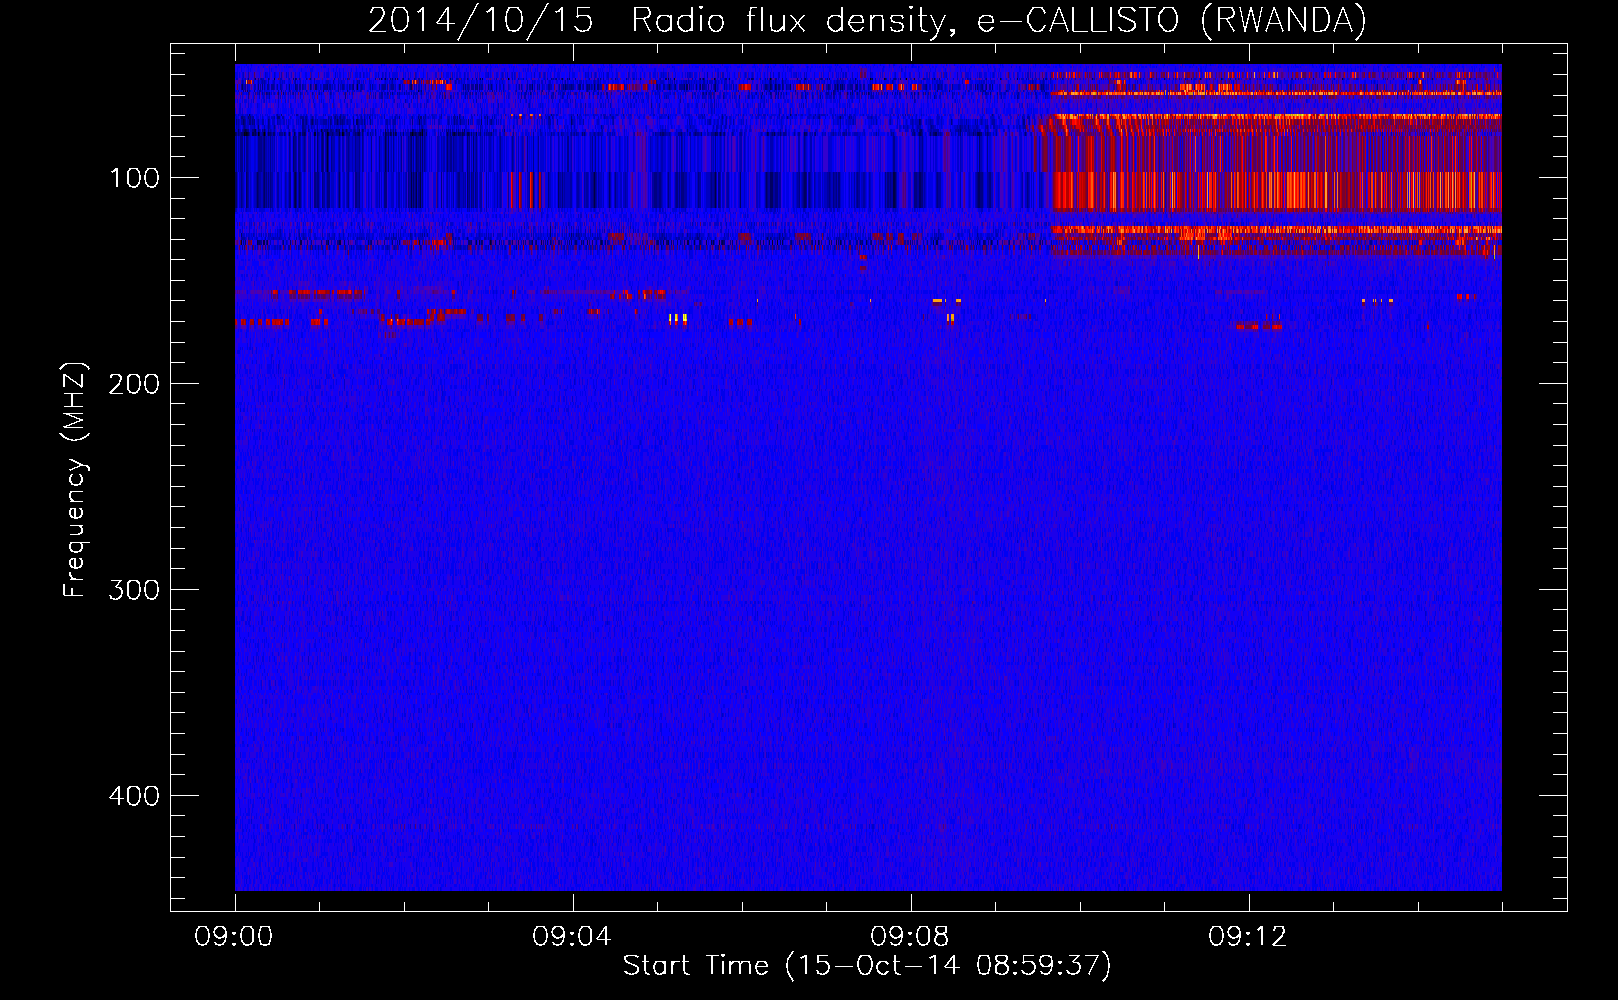Select the '200' frequency axis label

[135, 384]
